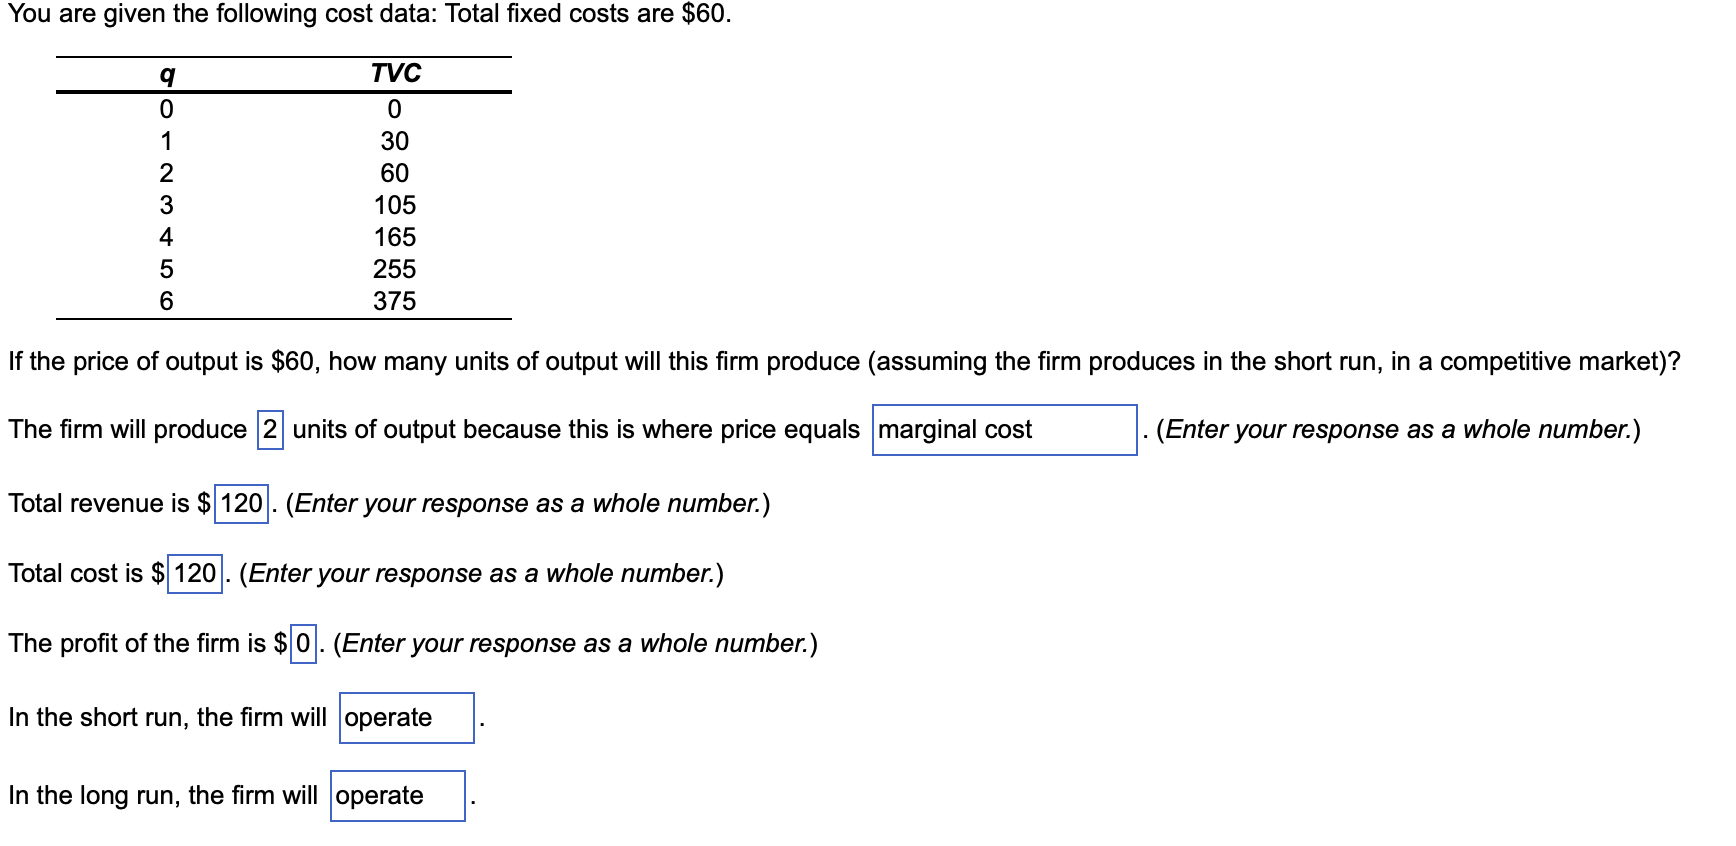Click TVC value 375 in table
This screenshot has width=1736, height=846.
point(394,301)
